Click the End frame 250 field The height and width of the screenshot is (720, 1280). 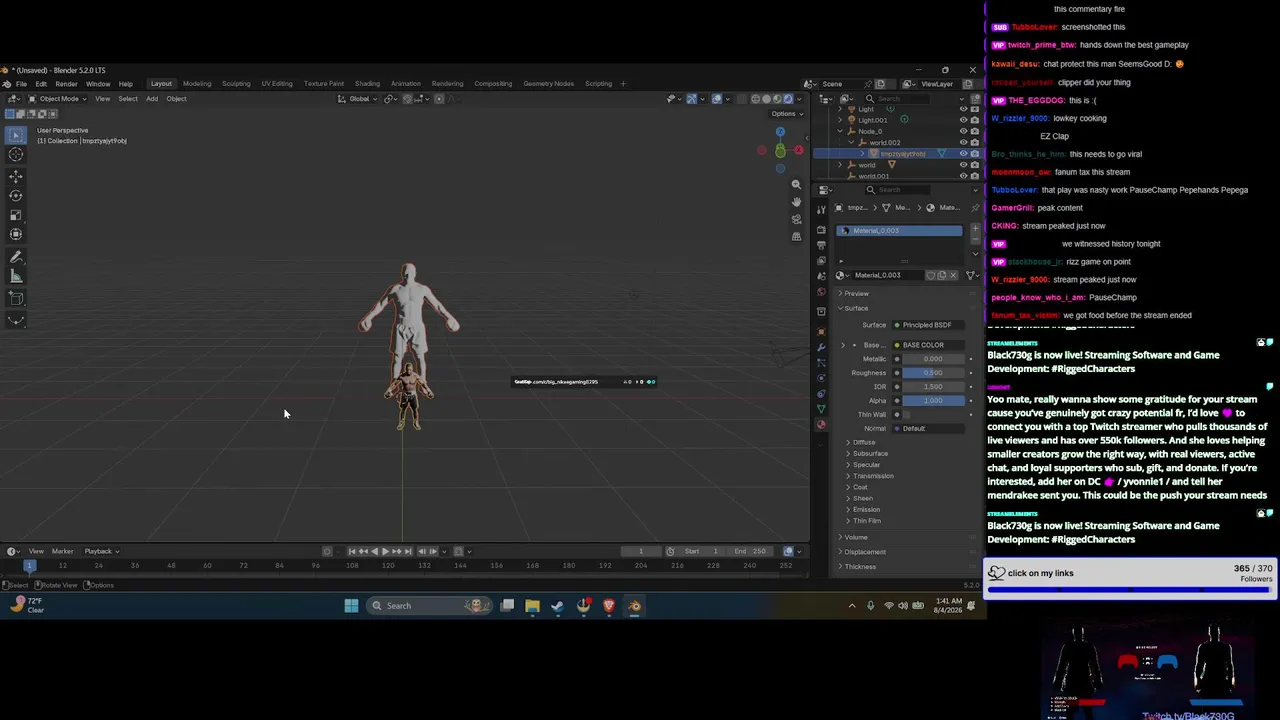[x=749, y=551]
